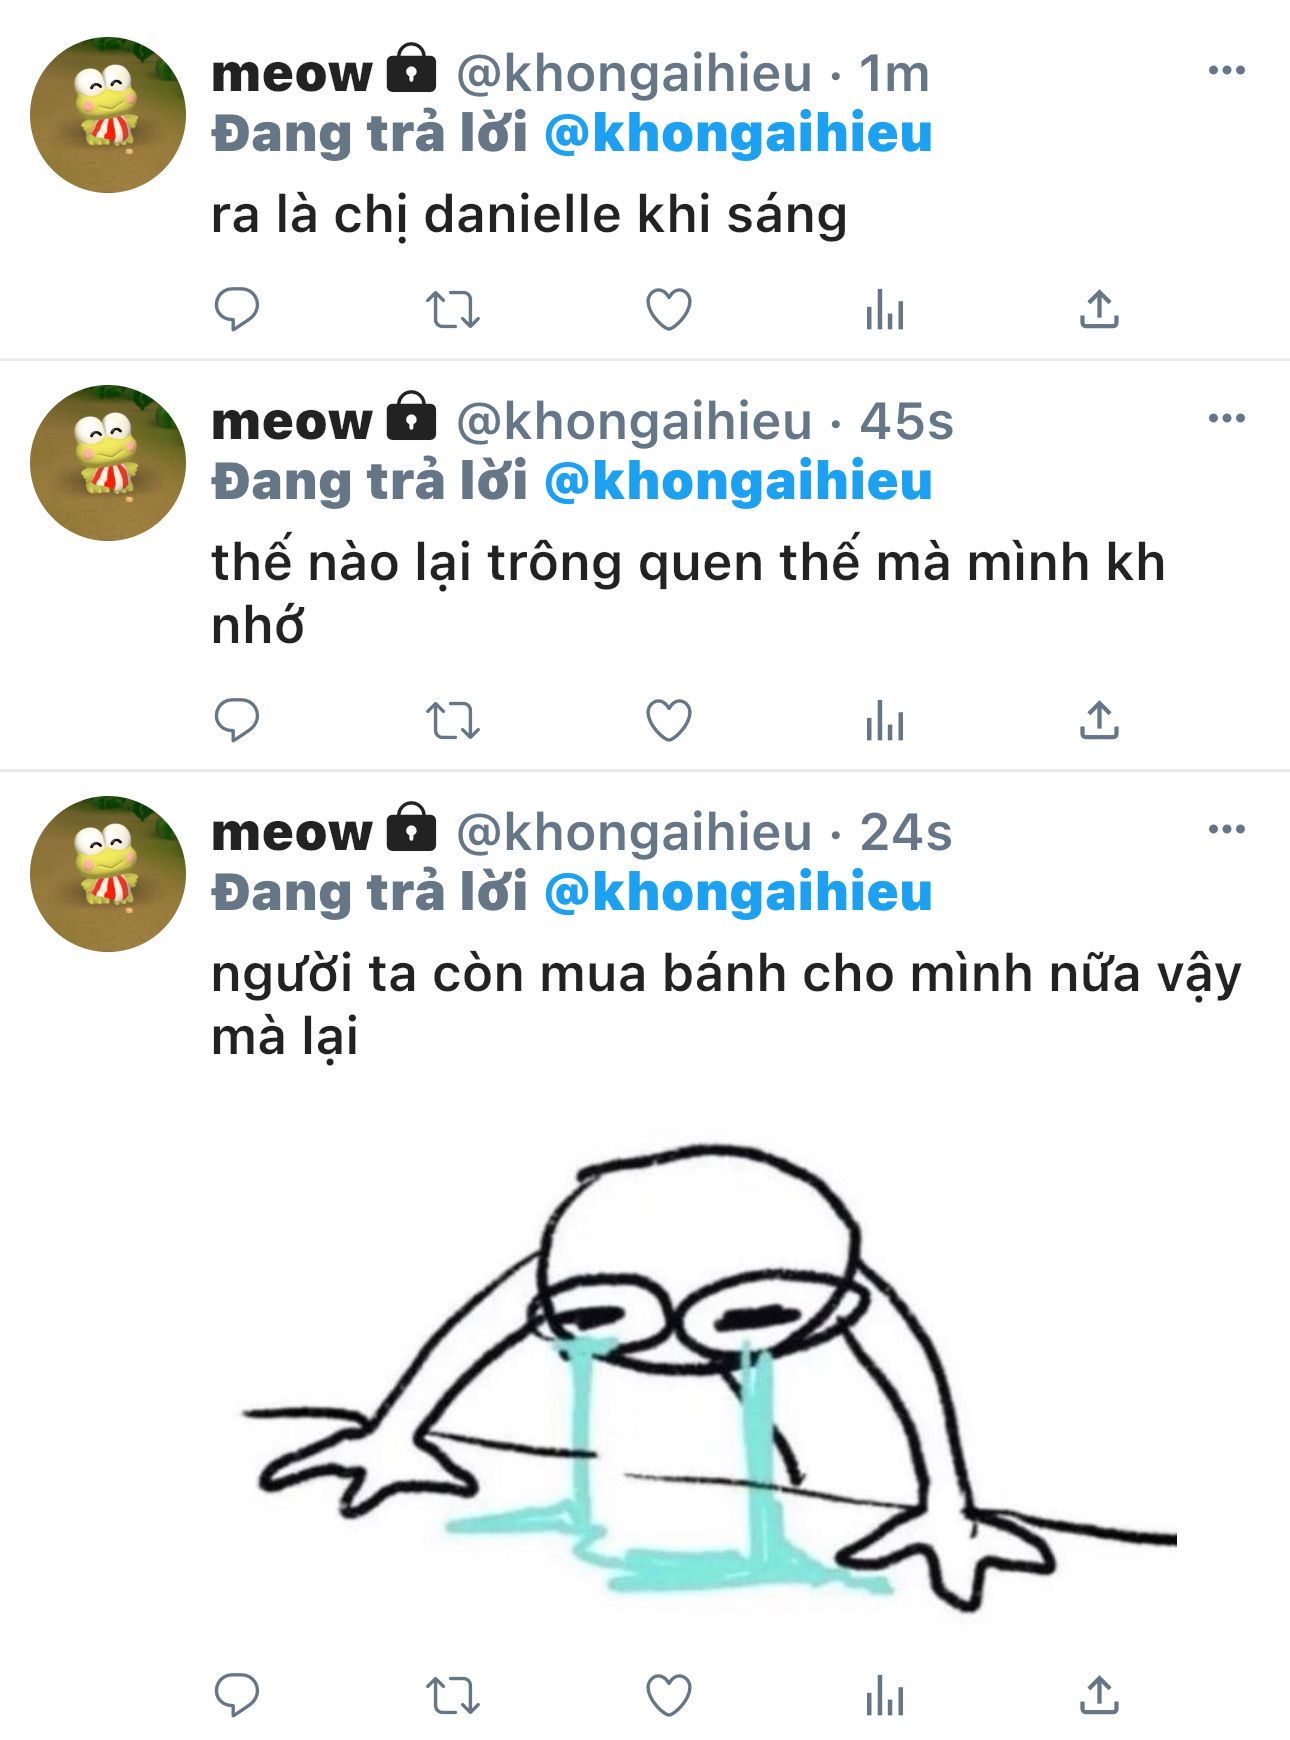Reply to the crying meme tweet

(x=237, y=1695)
